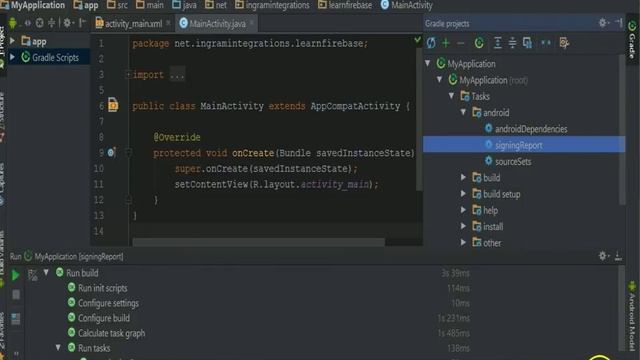Click app breadcrumb in navigation bar
Image resolution: width=640 pixels, height=360 pixels.
(91, 5)
